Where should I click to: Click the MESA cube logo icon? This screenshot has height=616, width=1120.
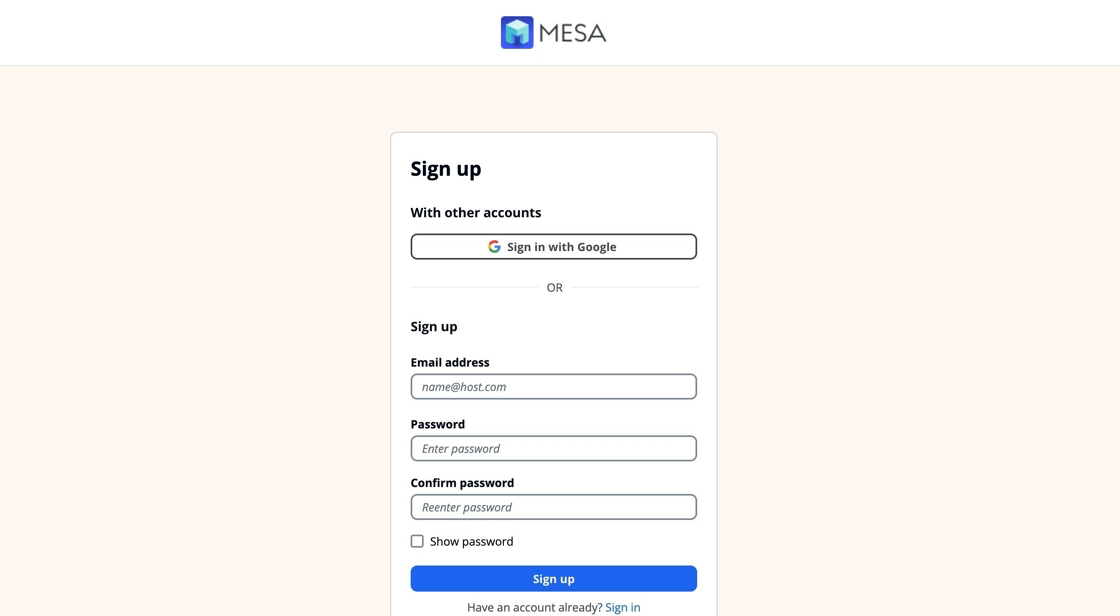[517, 32]
